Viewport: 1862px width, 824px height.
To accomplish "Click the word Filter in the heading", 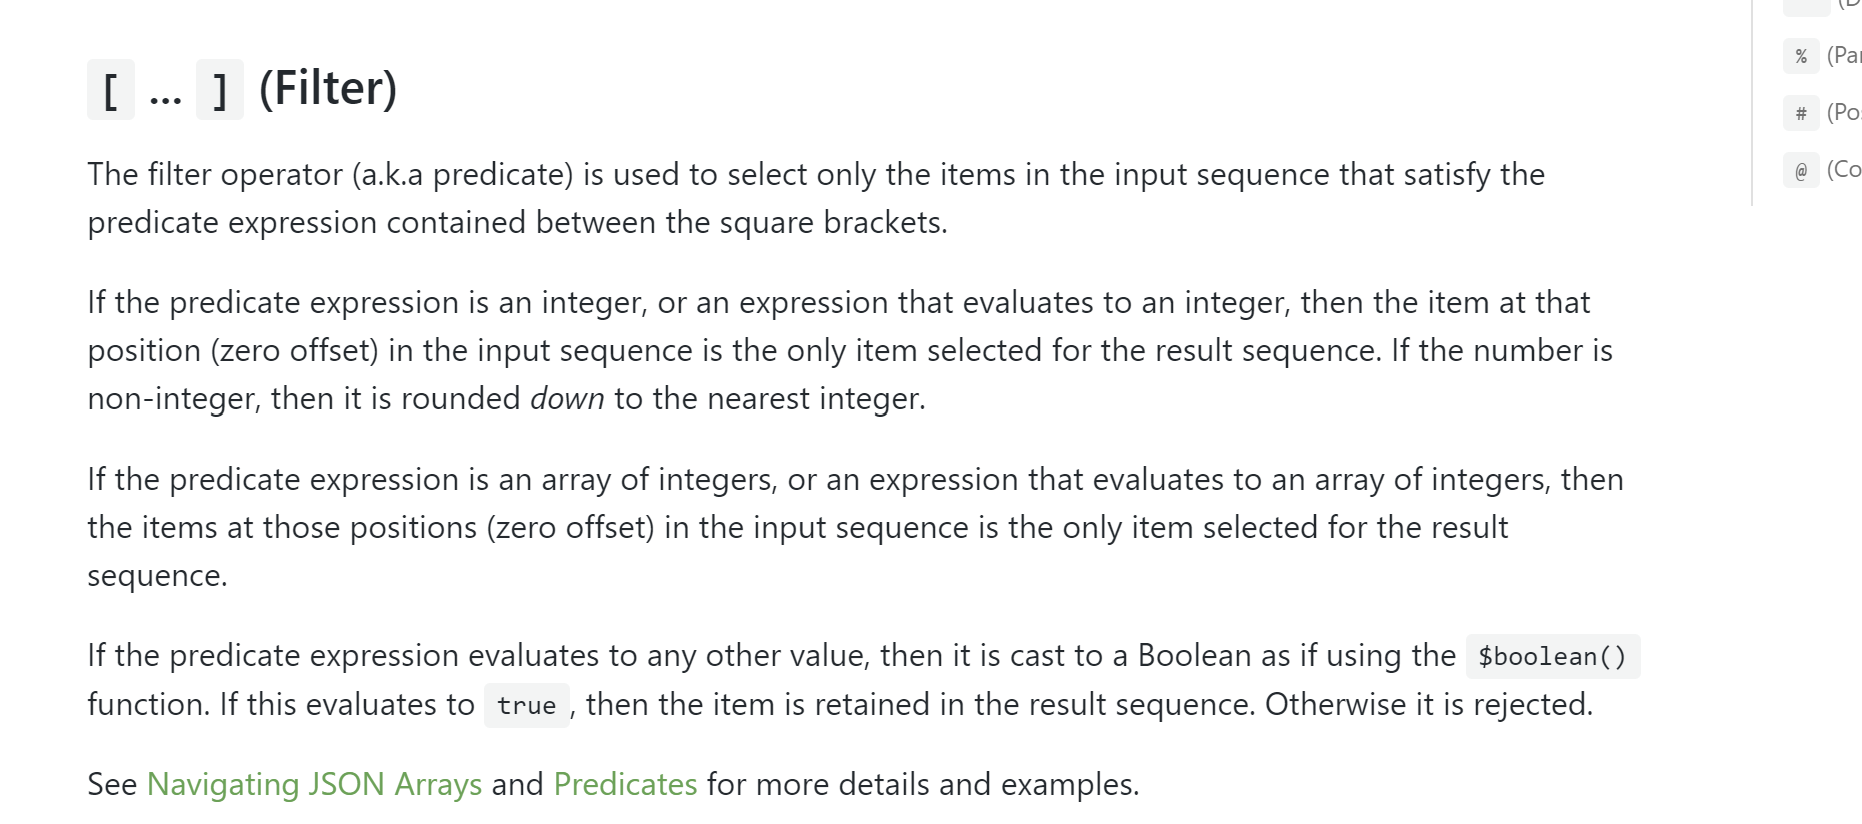I will click(328, 89).
